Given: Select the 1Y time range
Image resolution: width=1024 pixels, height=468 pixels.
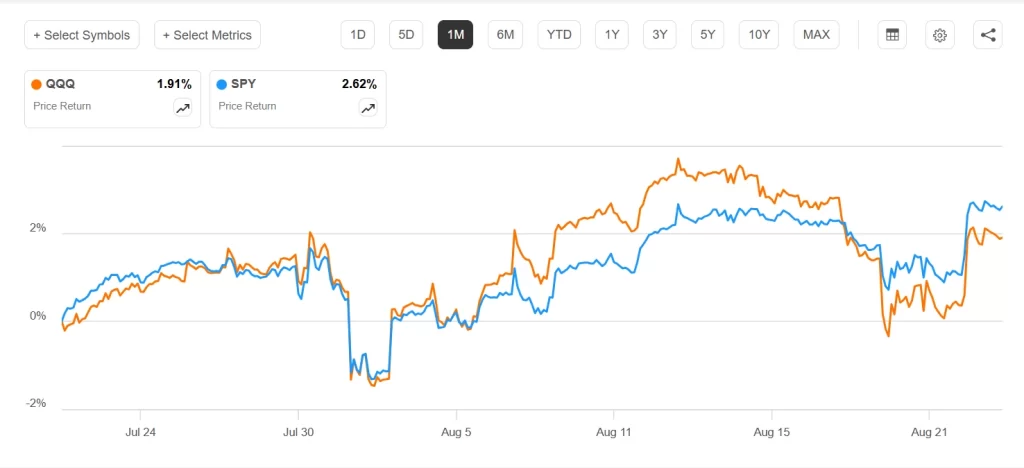Looking at the screenshot, I should 611,35.
